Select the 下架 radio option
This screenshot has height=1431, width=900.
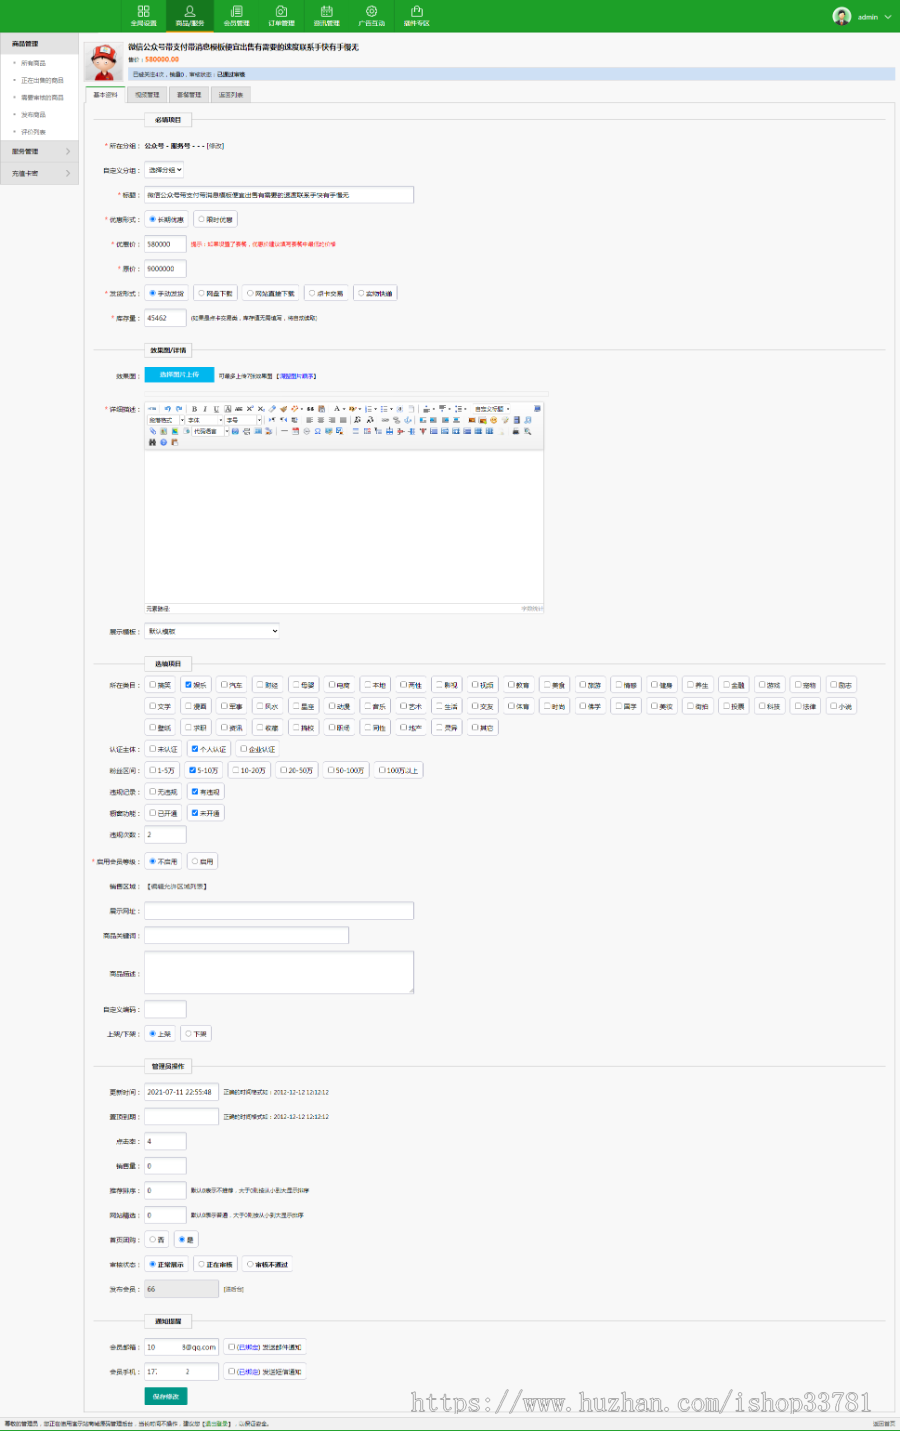pyautogui.click(x=188, y=1034)
